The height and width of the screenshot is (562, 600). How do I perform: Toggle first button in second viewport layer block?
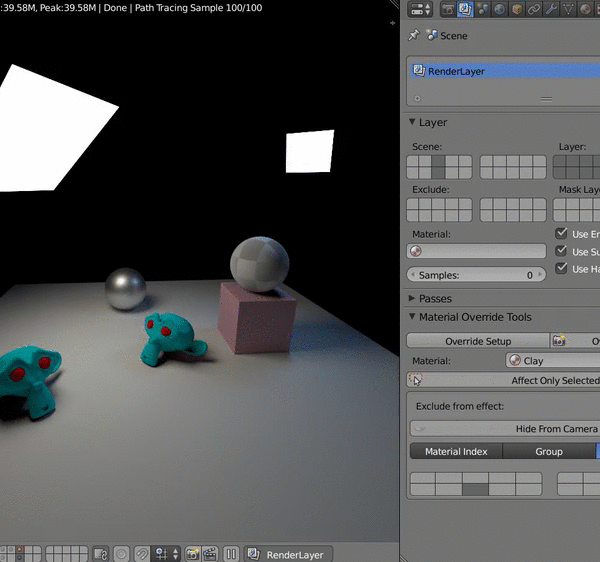pos(50,550)
